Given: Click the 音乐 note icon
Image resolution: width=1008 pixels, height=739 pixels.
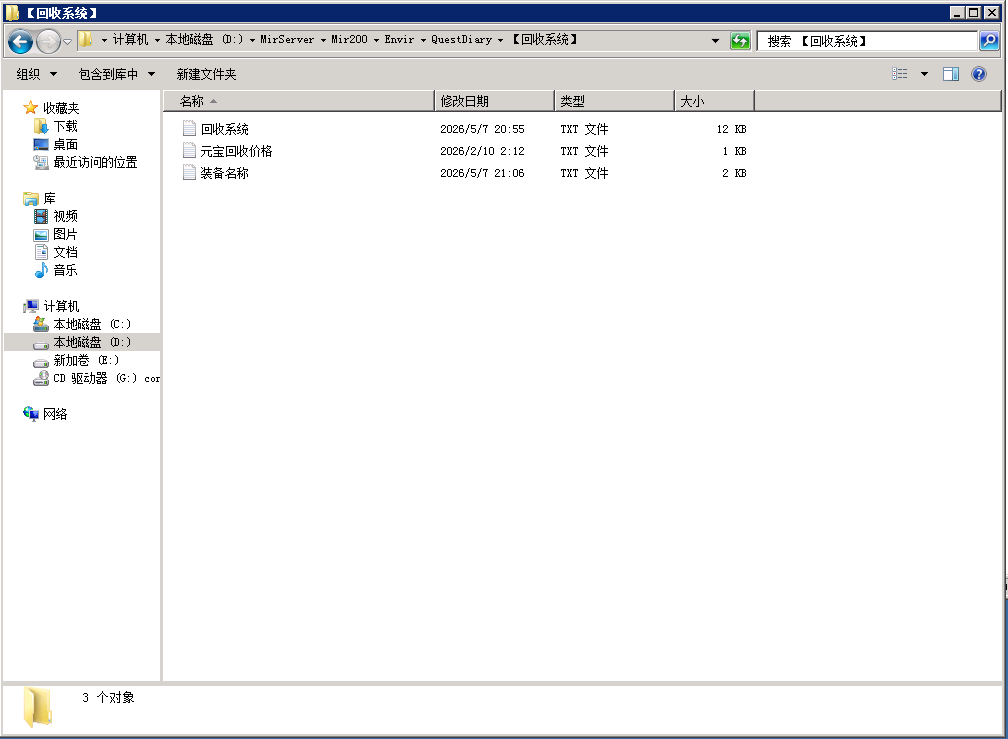Looking at the screenshot, I should [x=40, y=270].
